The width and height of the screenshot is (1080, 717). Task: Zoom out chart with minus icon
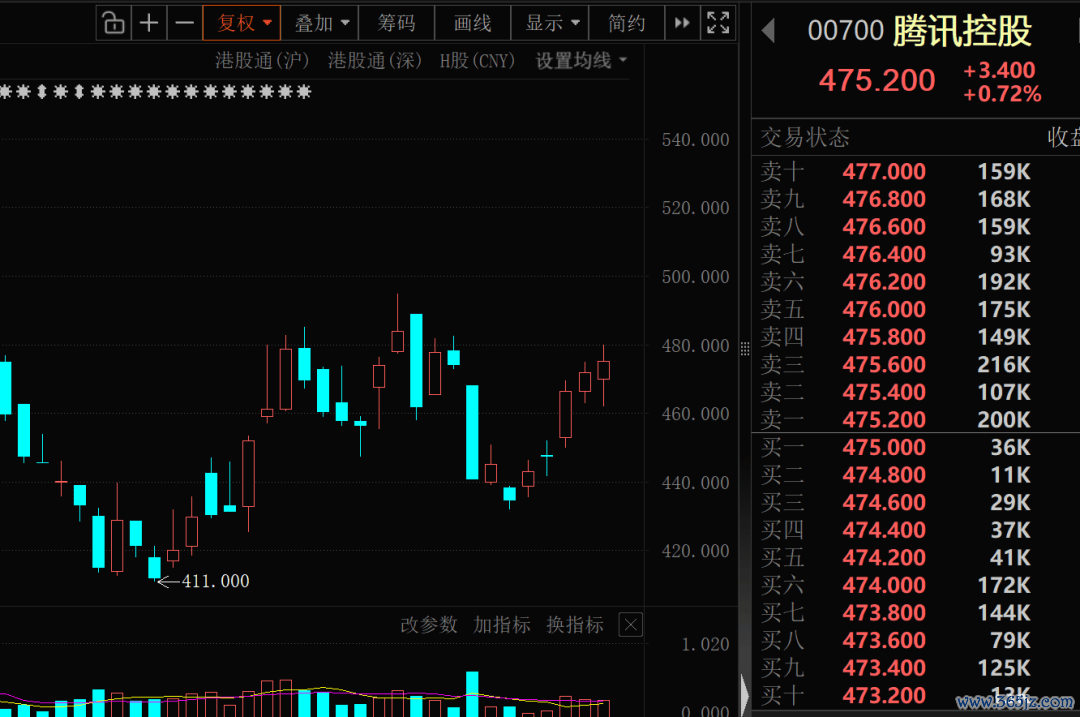coord(184,23)
